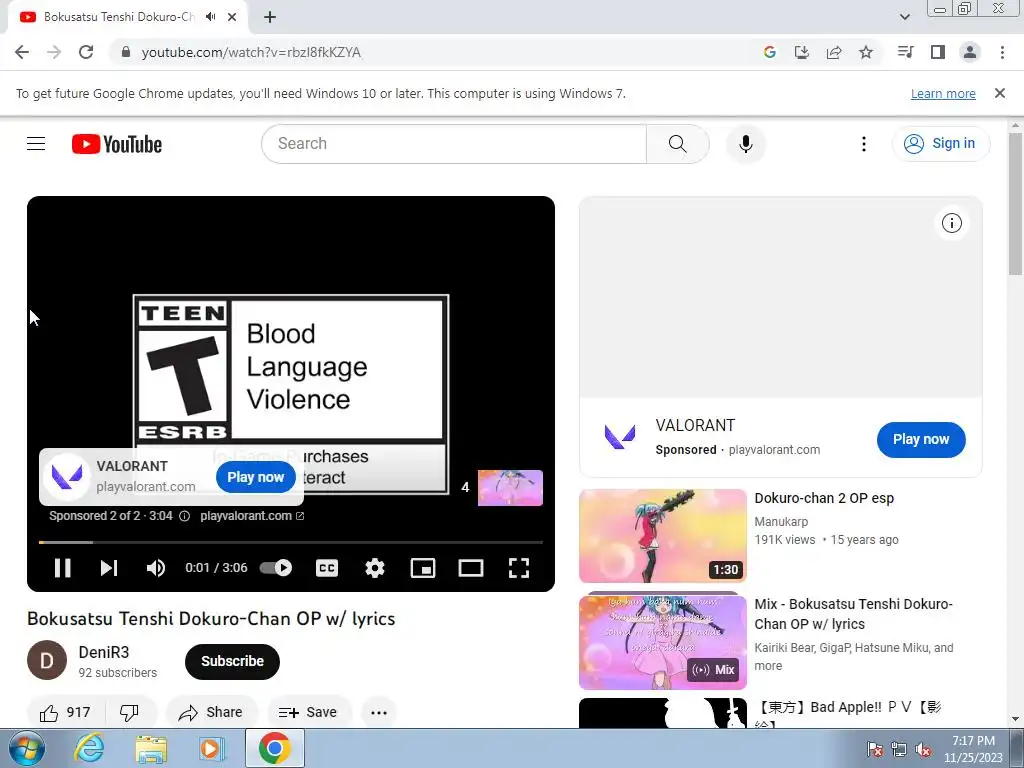This screenshot has width=1024, height=768.
Task: Open Windows Media Player from taskbar
Action: (x=210, y=748)
